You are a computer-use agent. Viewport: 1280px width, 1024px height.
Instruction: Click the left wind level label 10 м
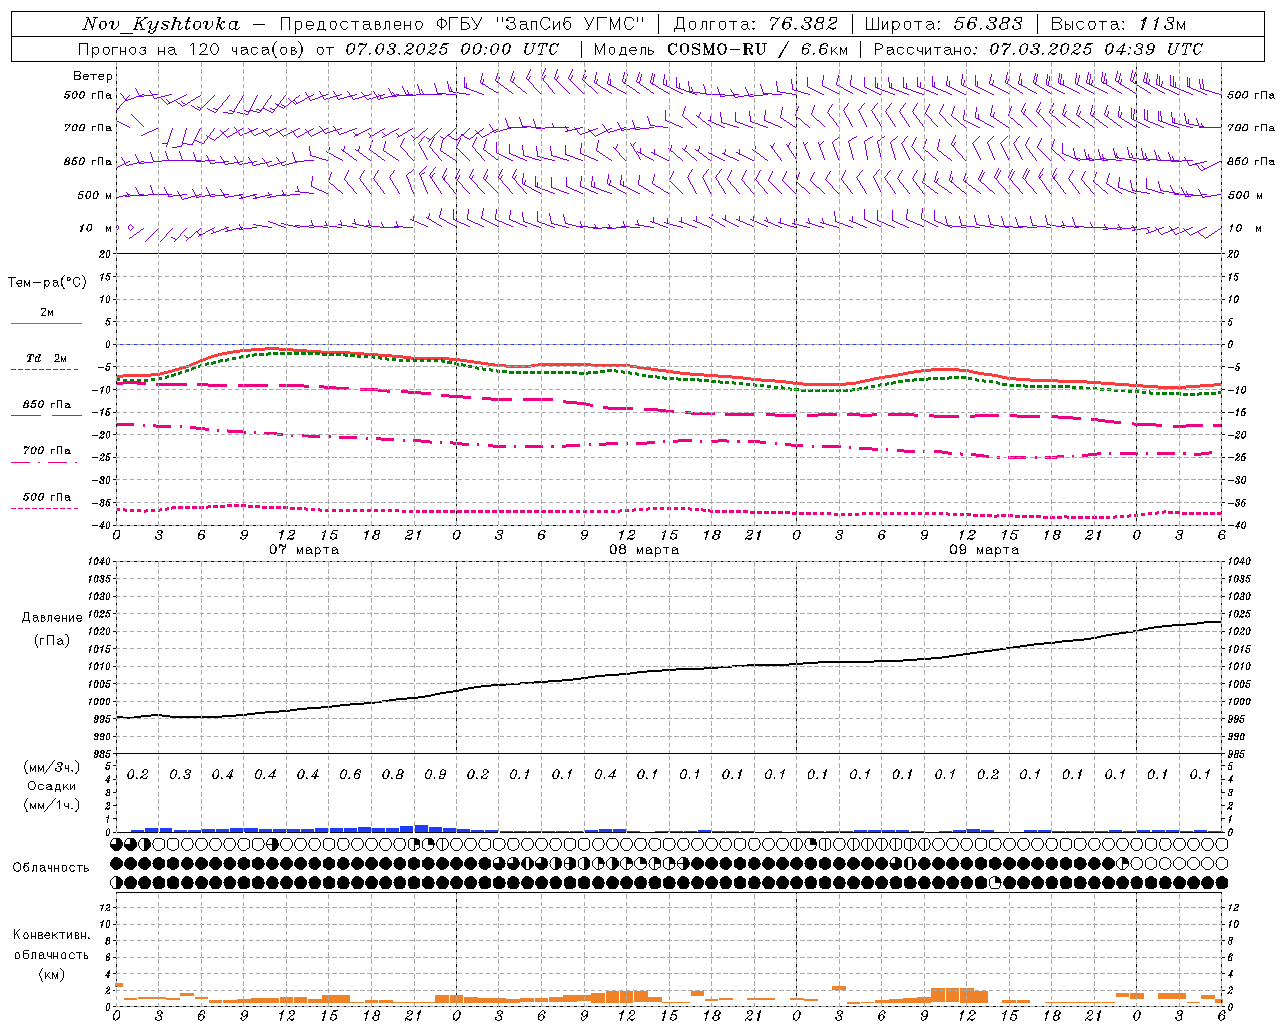click(x=96, y=228)
